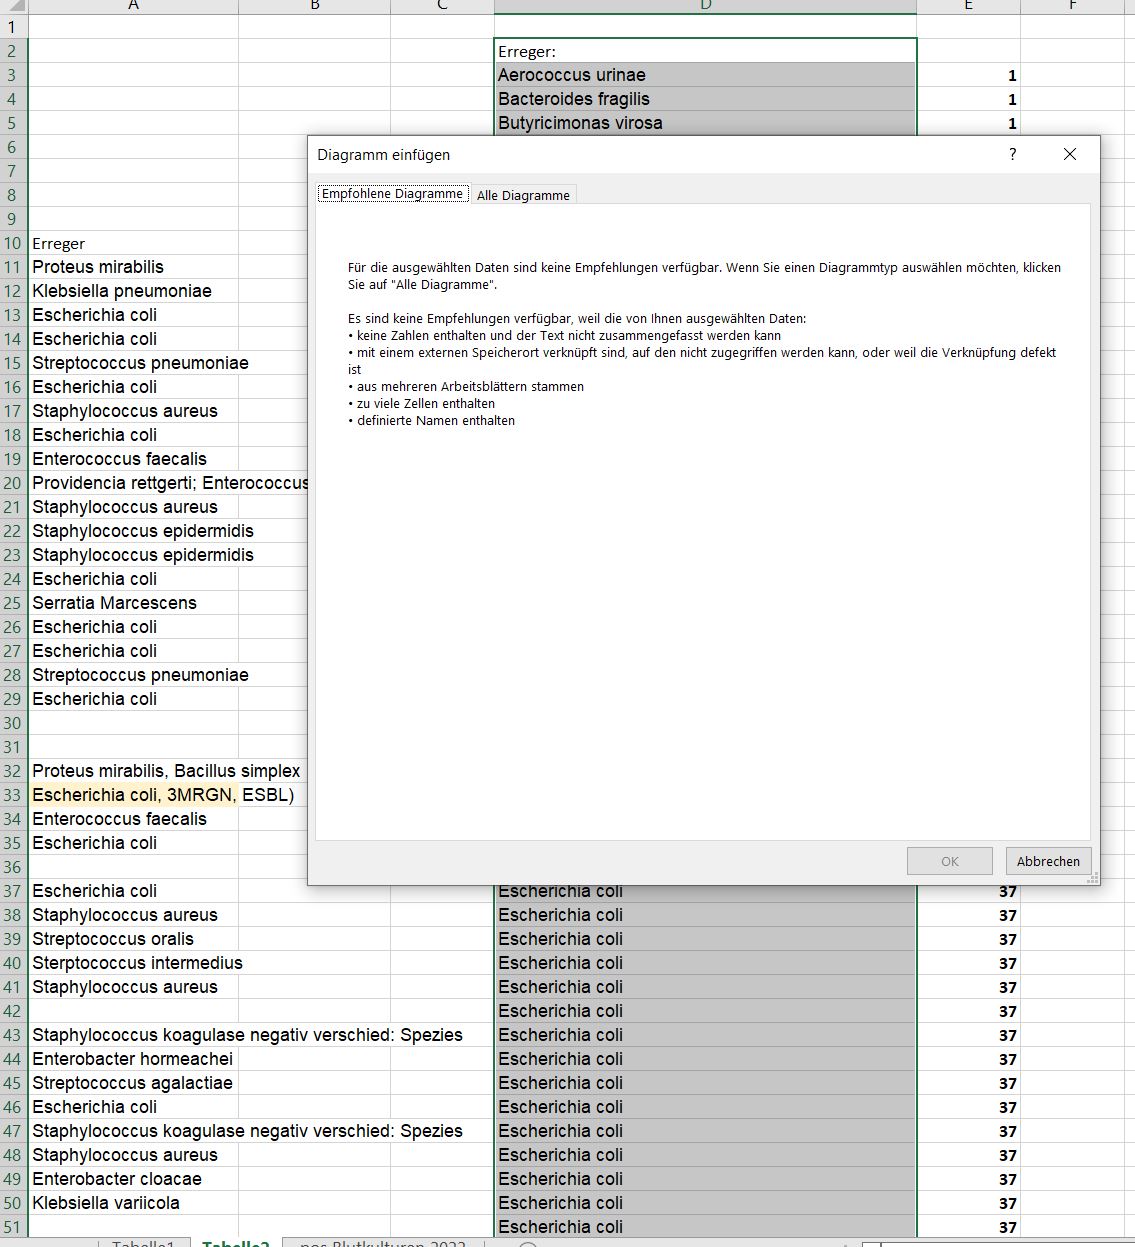Viewport: 1135px width, 1247px height.
Task: Select Staphylococcus koagulase negativ in row 43
Action: coord(133,1035)
